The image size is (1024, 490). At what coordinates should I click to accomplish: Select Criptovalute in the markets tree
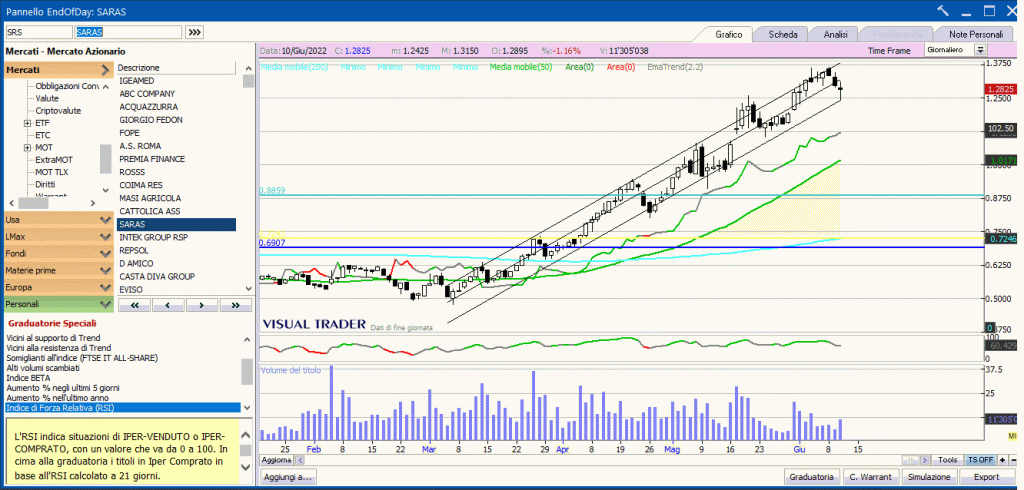pos(58,111)
